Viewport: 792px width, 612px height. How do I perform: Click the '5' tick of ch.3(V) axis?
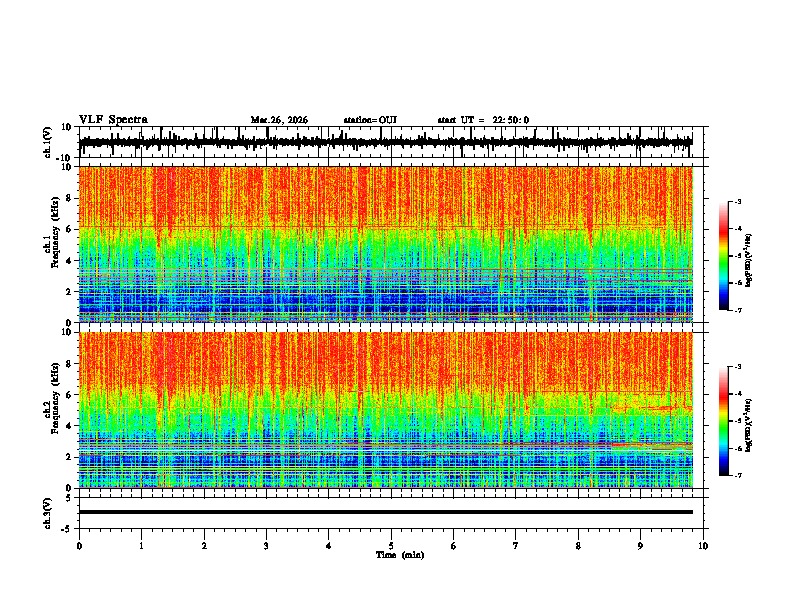tap(70, 498)
